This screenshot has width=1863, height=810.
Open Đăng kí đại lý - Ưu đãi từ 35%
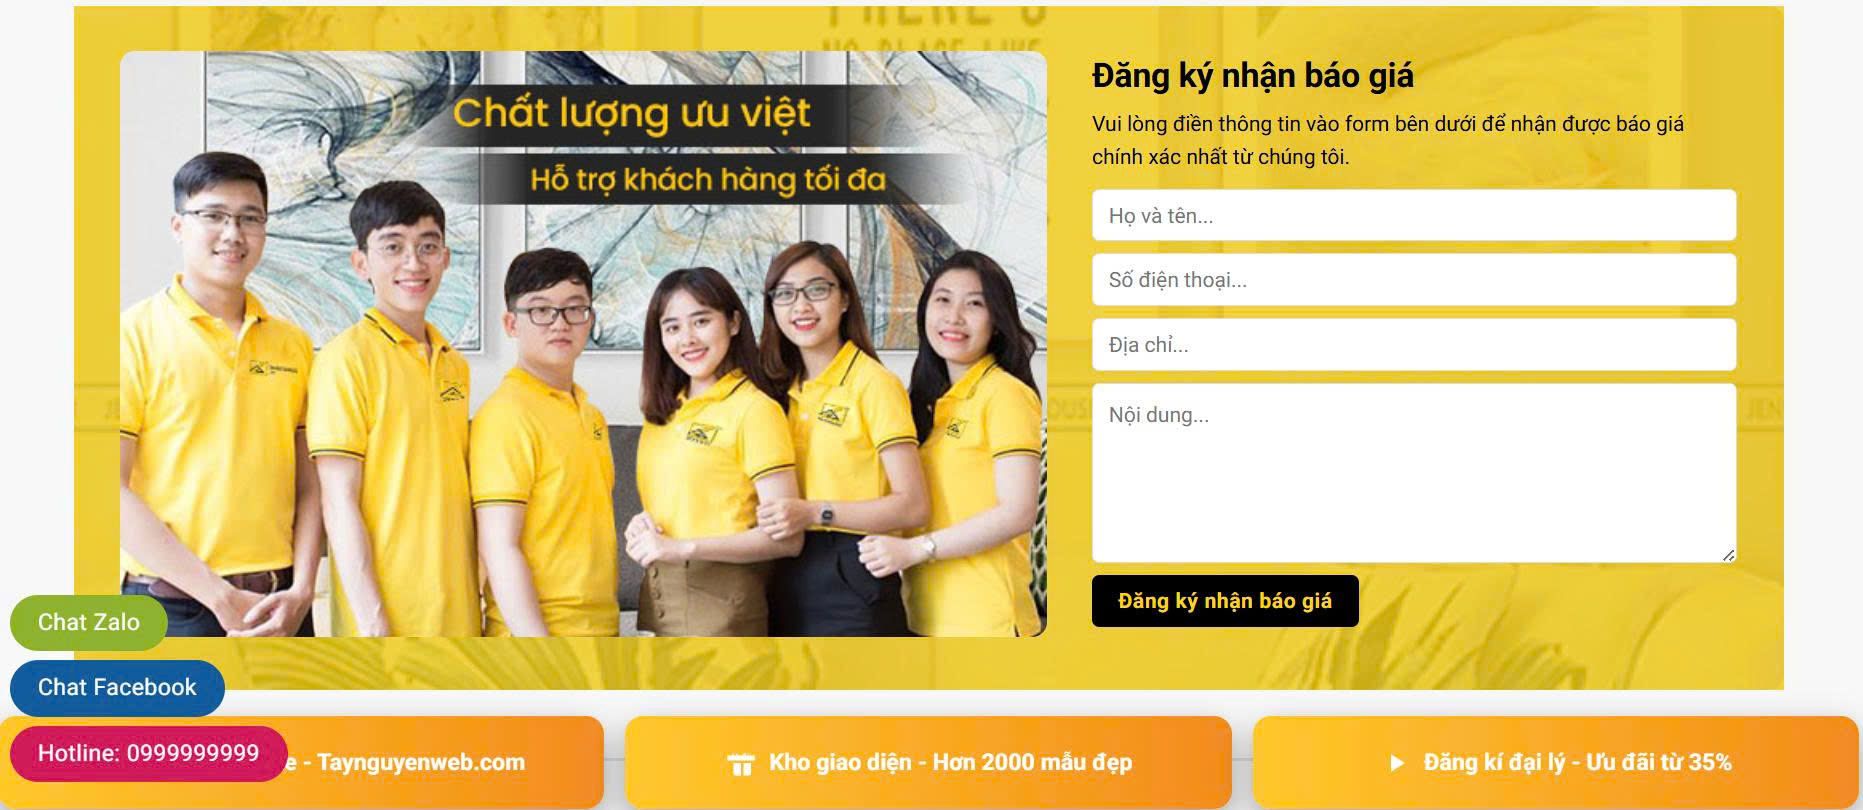pyautogui.click(x=1555, y=762)
